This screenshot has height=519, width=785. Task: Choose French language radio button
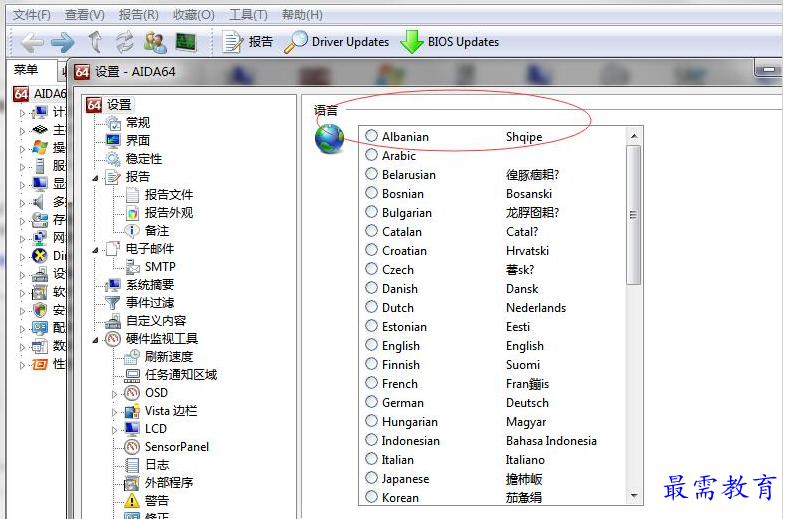(371, 383)
